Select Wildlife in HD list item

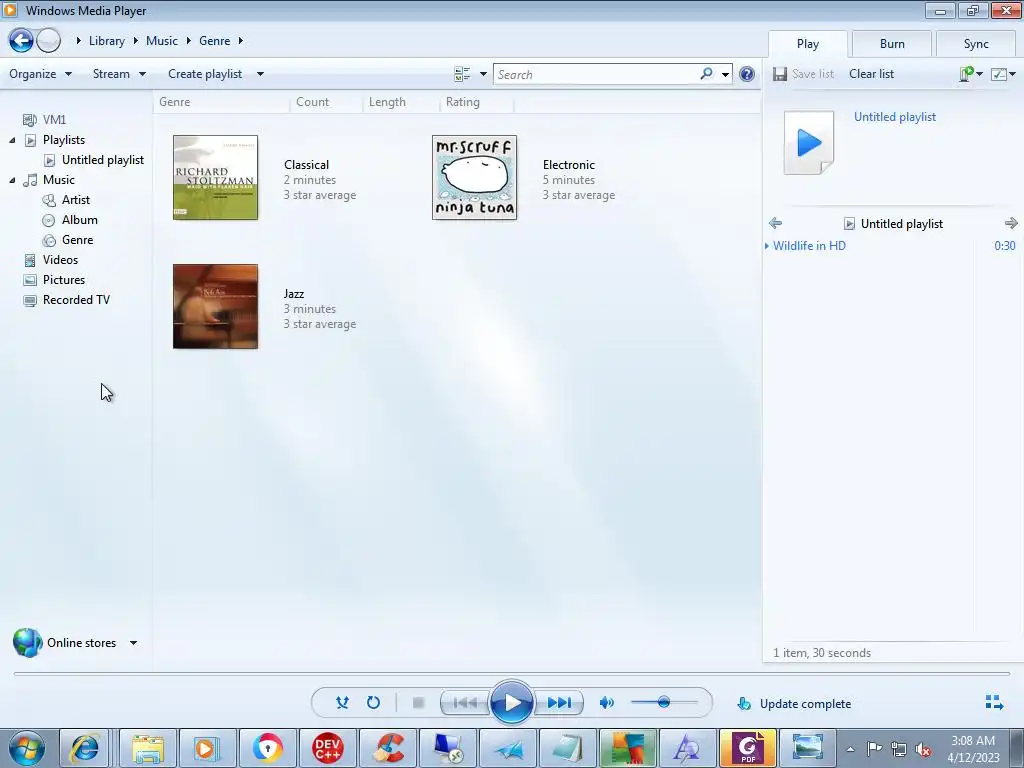(891, 246)
